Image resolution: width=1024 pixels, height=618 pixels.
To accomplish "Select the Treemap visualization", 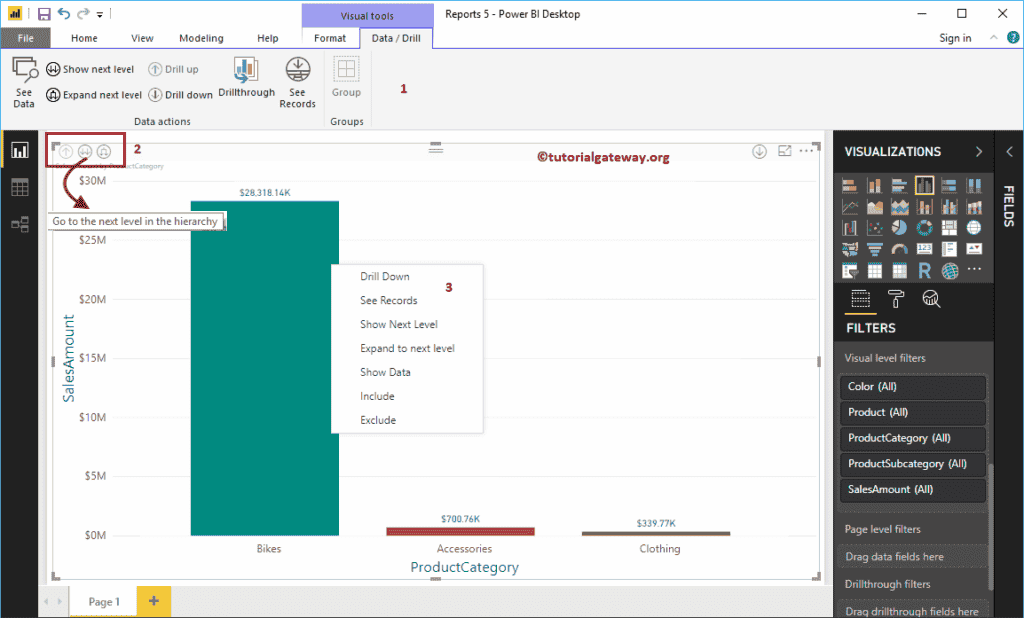I will [949, 227].
